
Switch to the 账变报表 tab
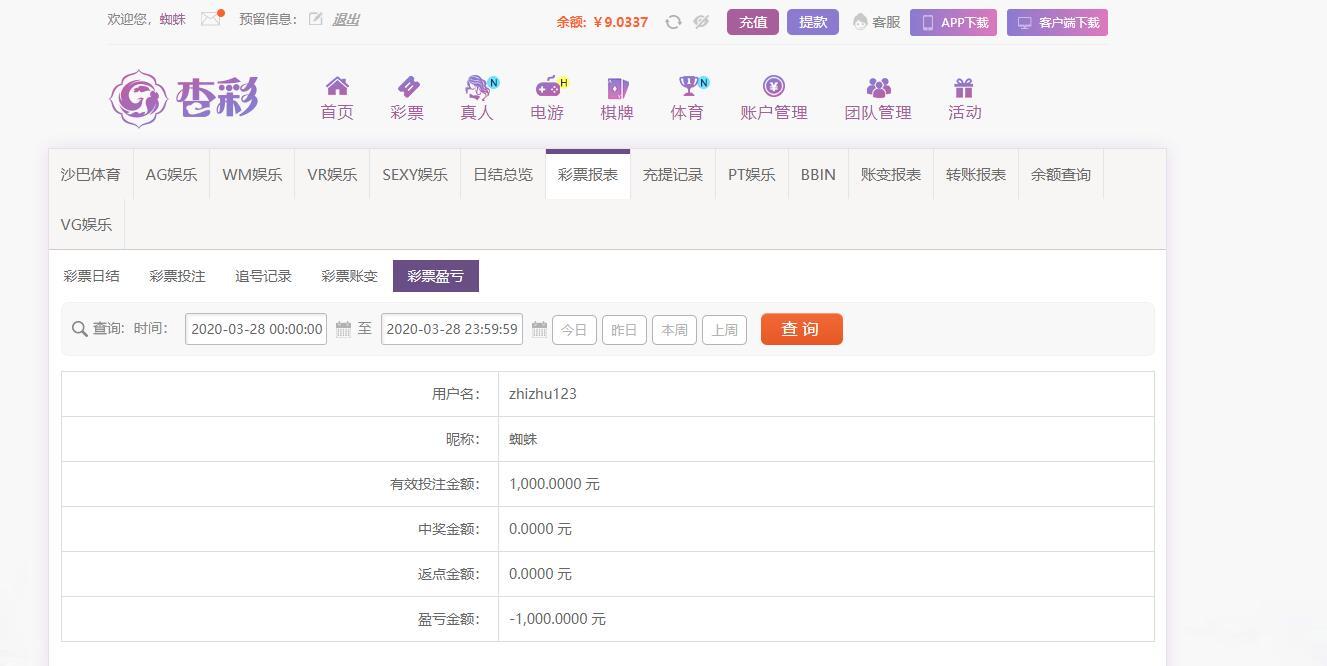pos(891,174)
